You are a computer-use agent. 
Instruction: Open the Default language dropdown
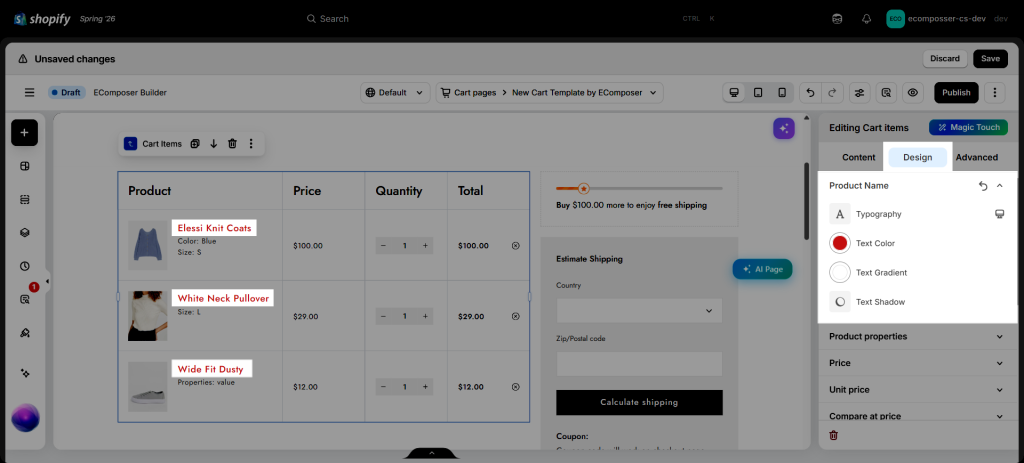pyautogui.click(x=395, y=93)
